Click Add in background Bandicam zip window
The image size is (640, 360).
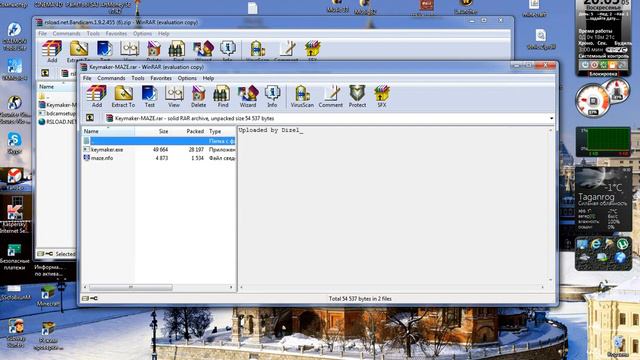52,51
